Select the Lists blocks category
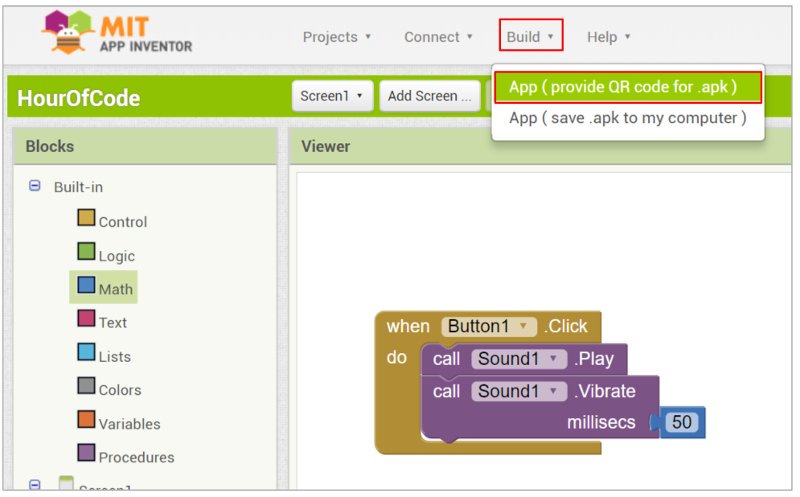This screenshot has height=497, width=800. pyautogui.click(x=104, y=355)
